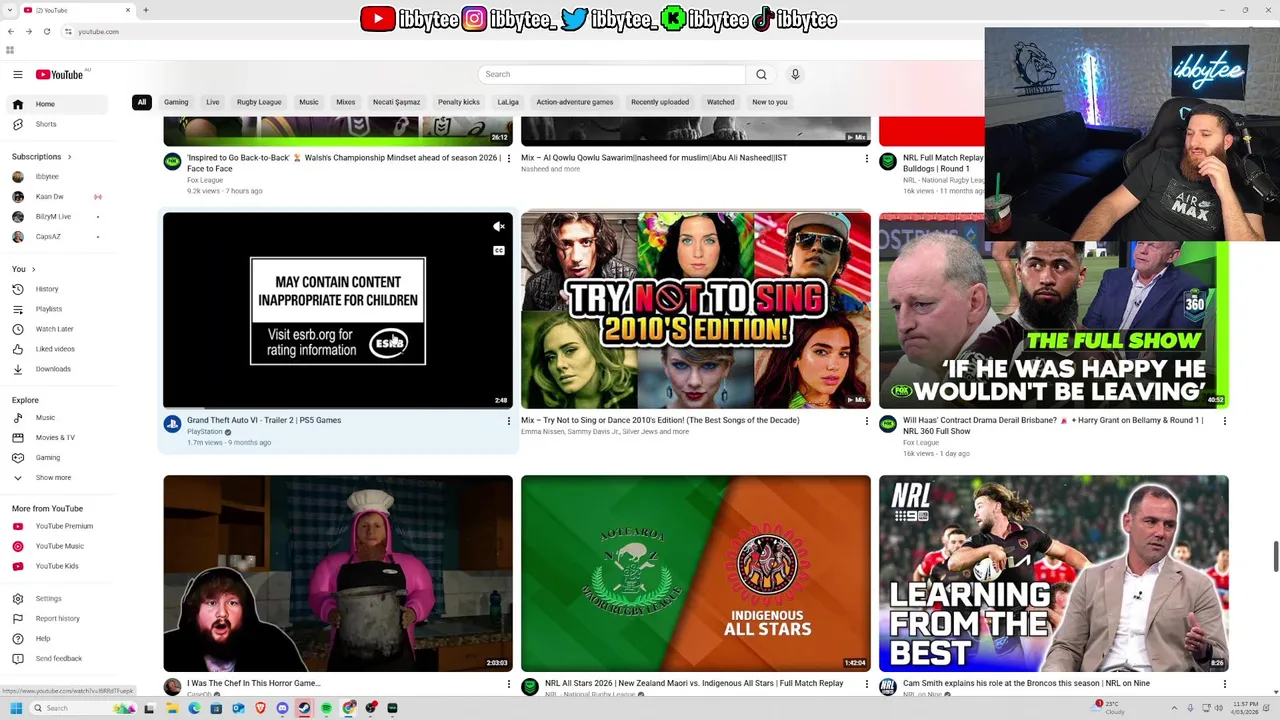Click the YouTube search input field

coord(612,74)
